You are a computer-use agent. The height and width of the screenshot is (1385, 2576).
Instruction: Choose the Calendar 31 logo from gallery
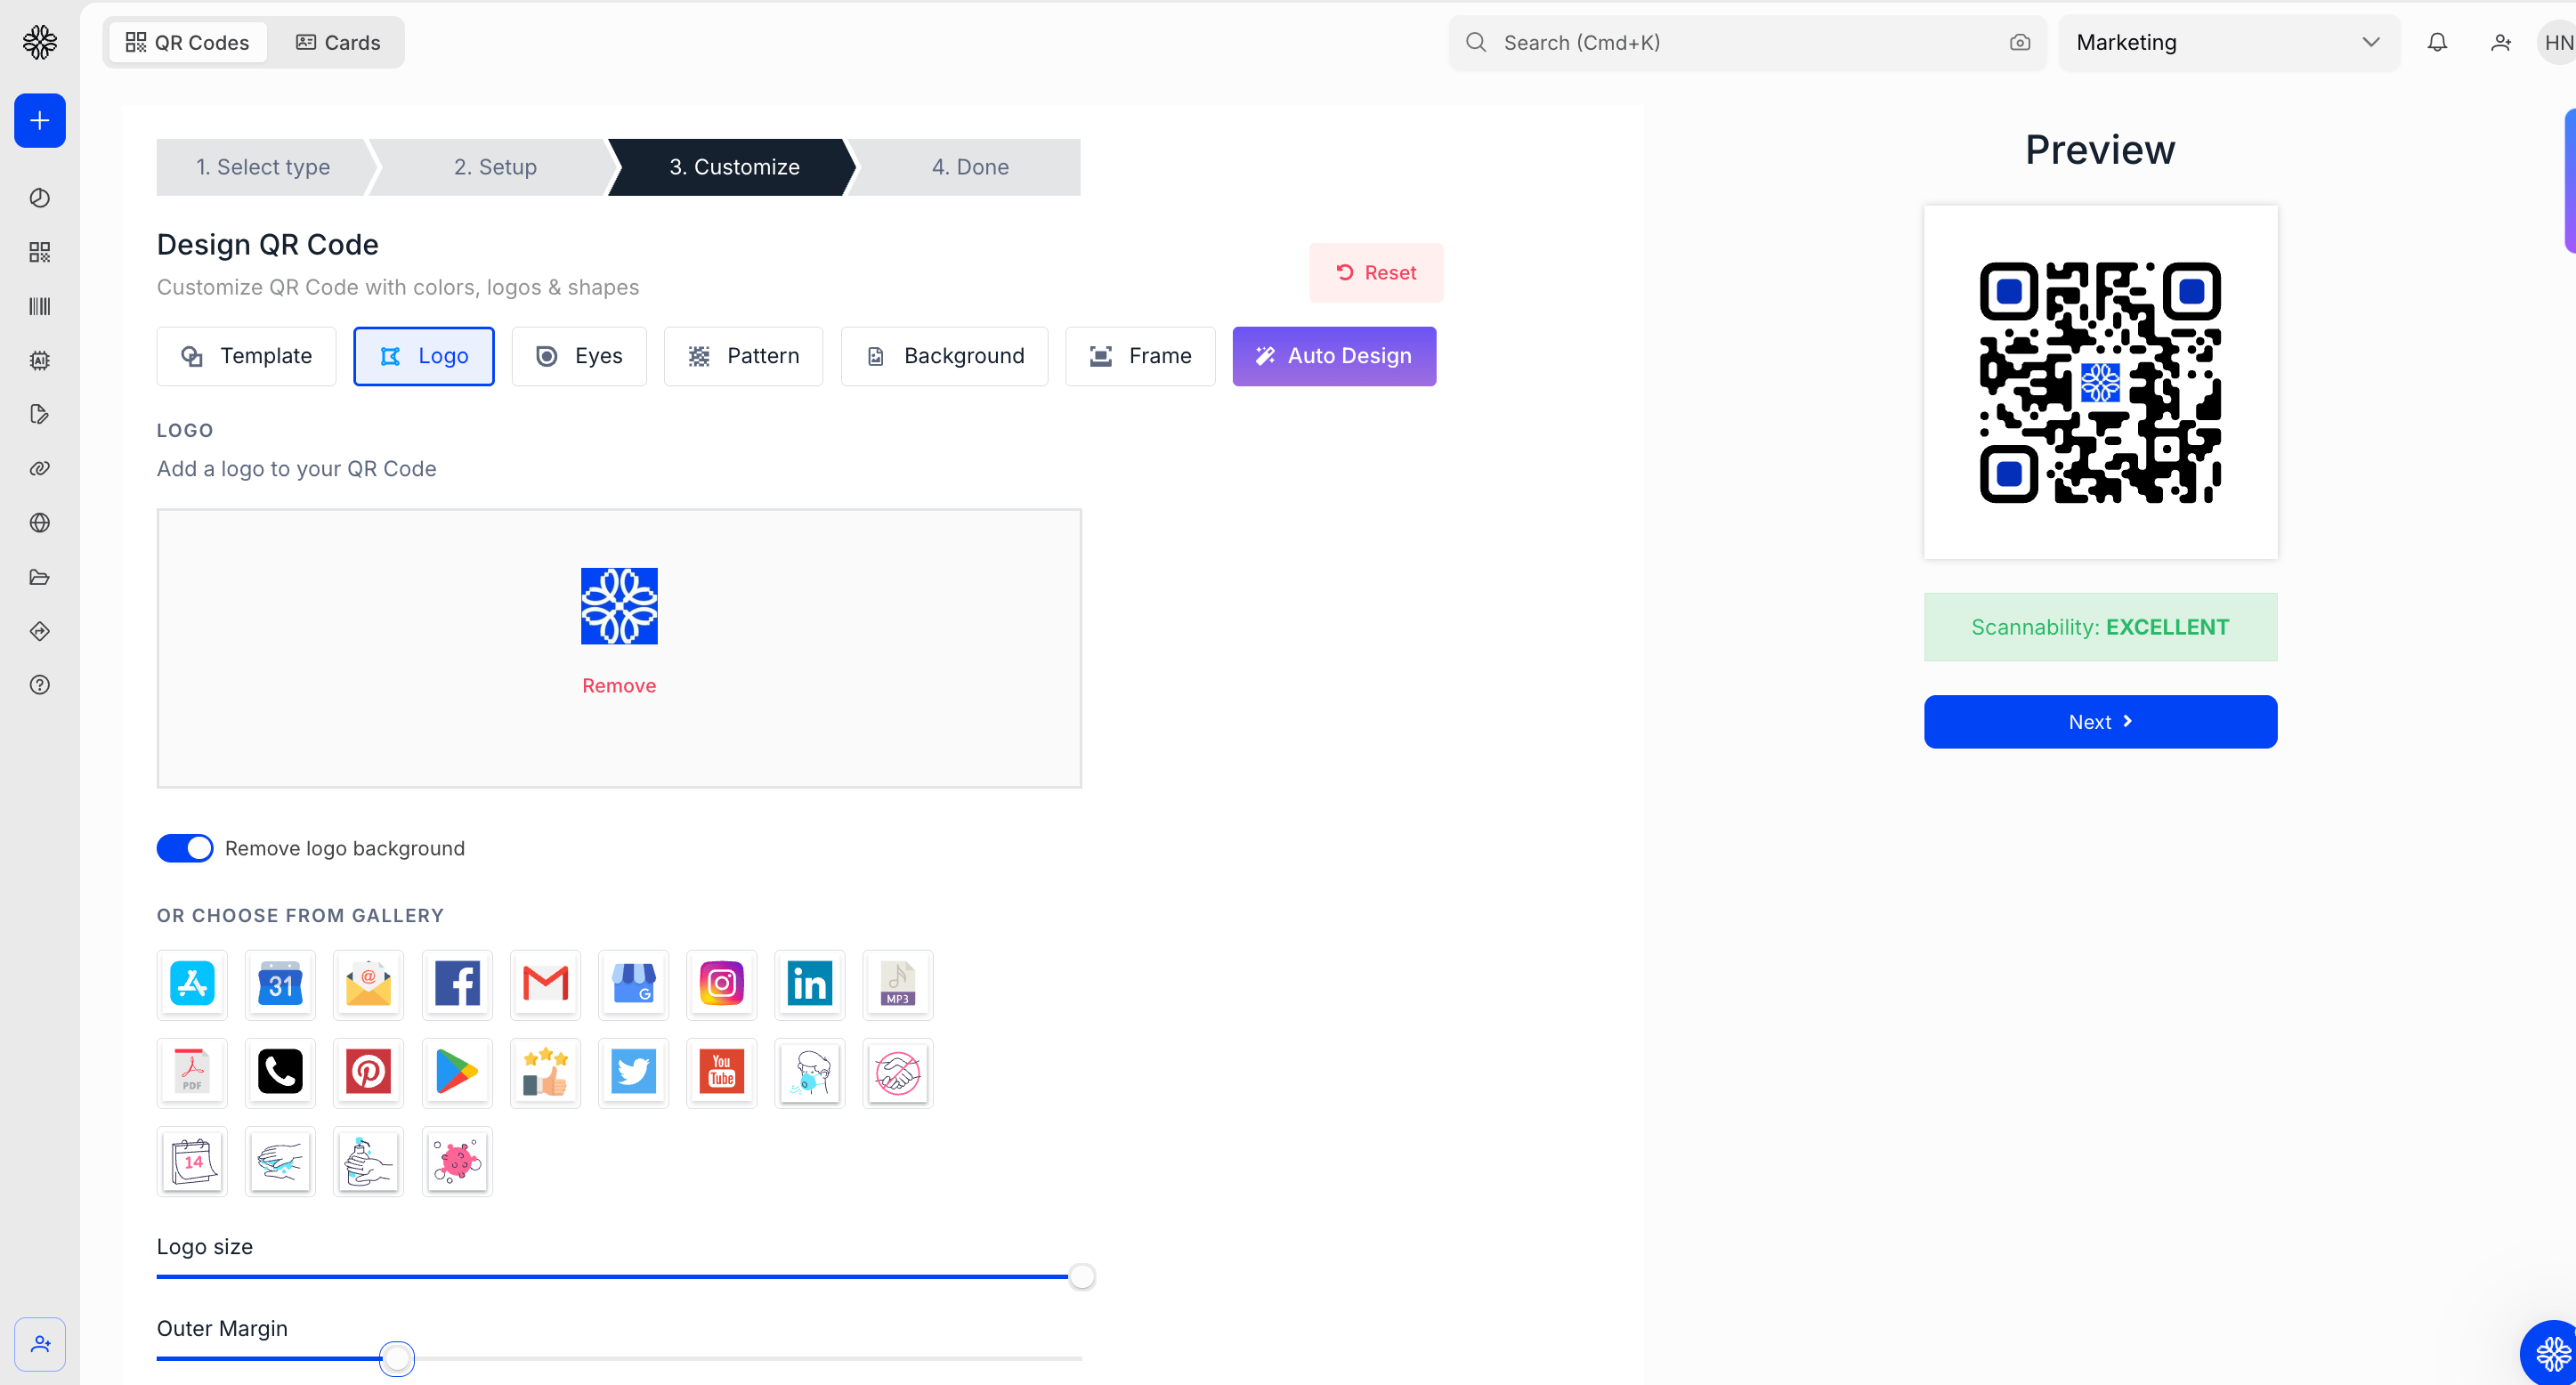[x=280, y=984]
